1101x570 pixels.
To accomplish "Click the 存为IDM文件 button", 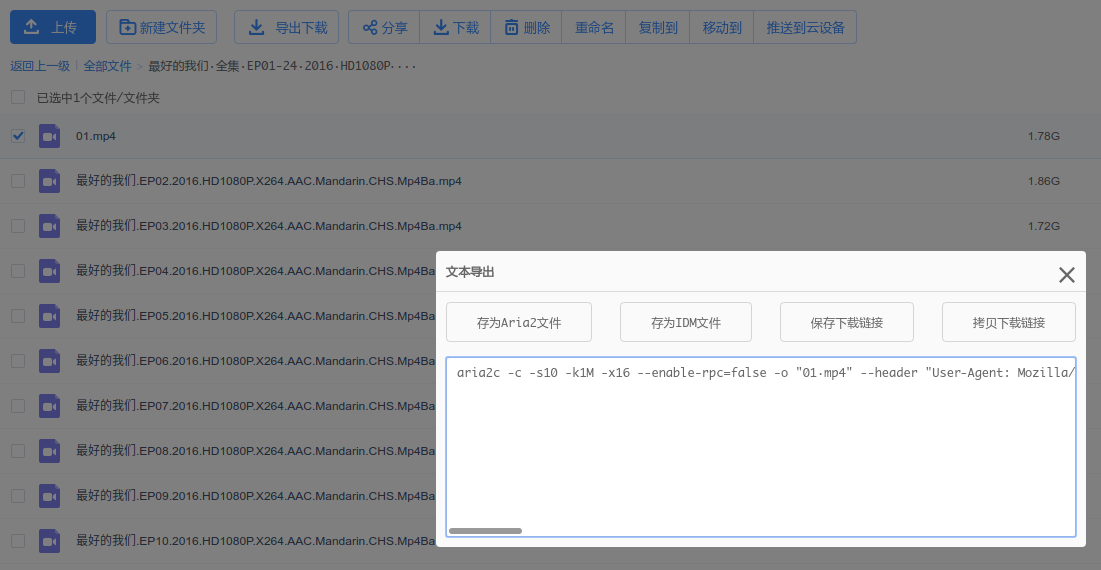I will [x=686, y=322].
